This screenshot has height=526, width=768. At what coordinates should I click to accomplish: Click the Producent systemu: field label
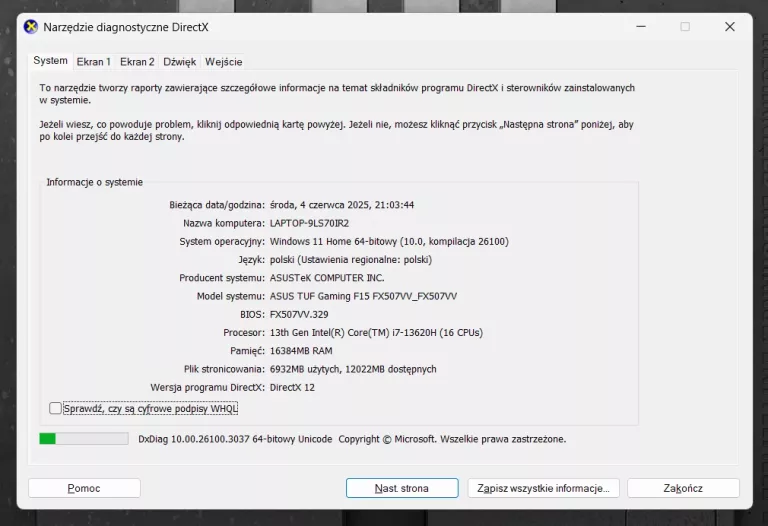(x=222, y=278)
